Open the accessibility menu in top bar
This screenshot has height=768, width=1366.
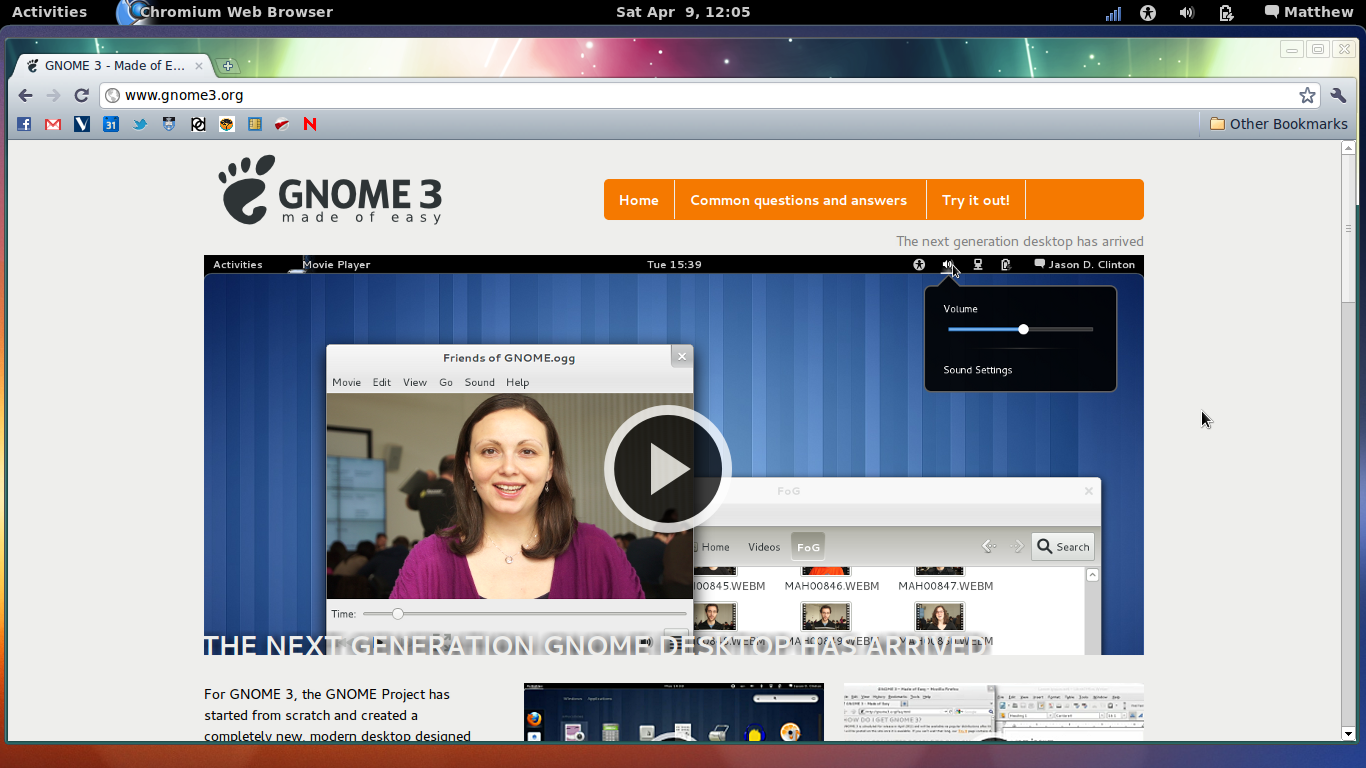point(1148,12)
